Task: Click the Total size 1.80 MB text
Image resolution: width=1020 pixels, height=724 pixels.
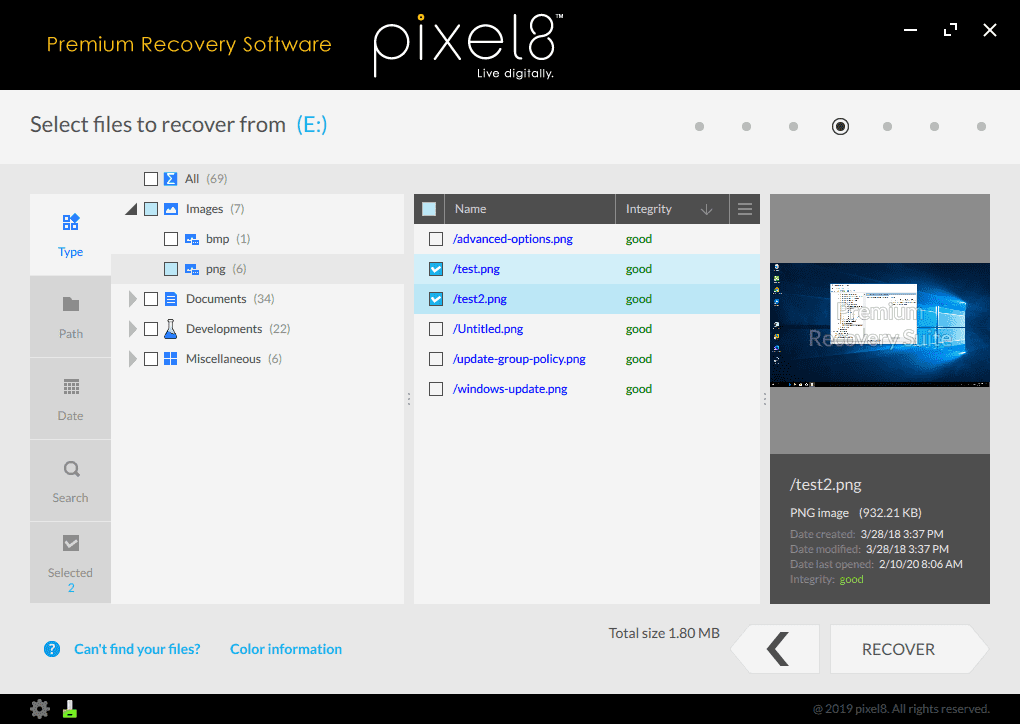Action: tap(664, 633)
